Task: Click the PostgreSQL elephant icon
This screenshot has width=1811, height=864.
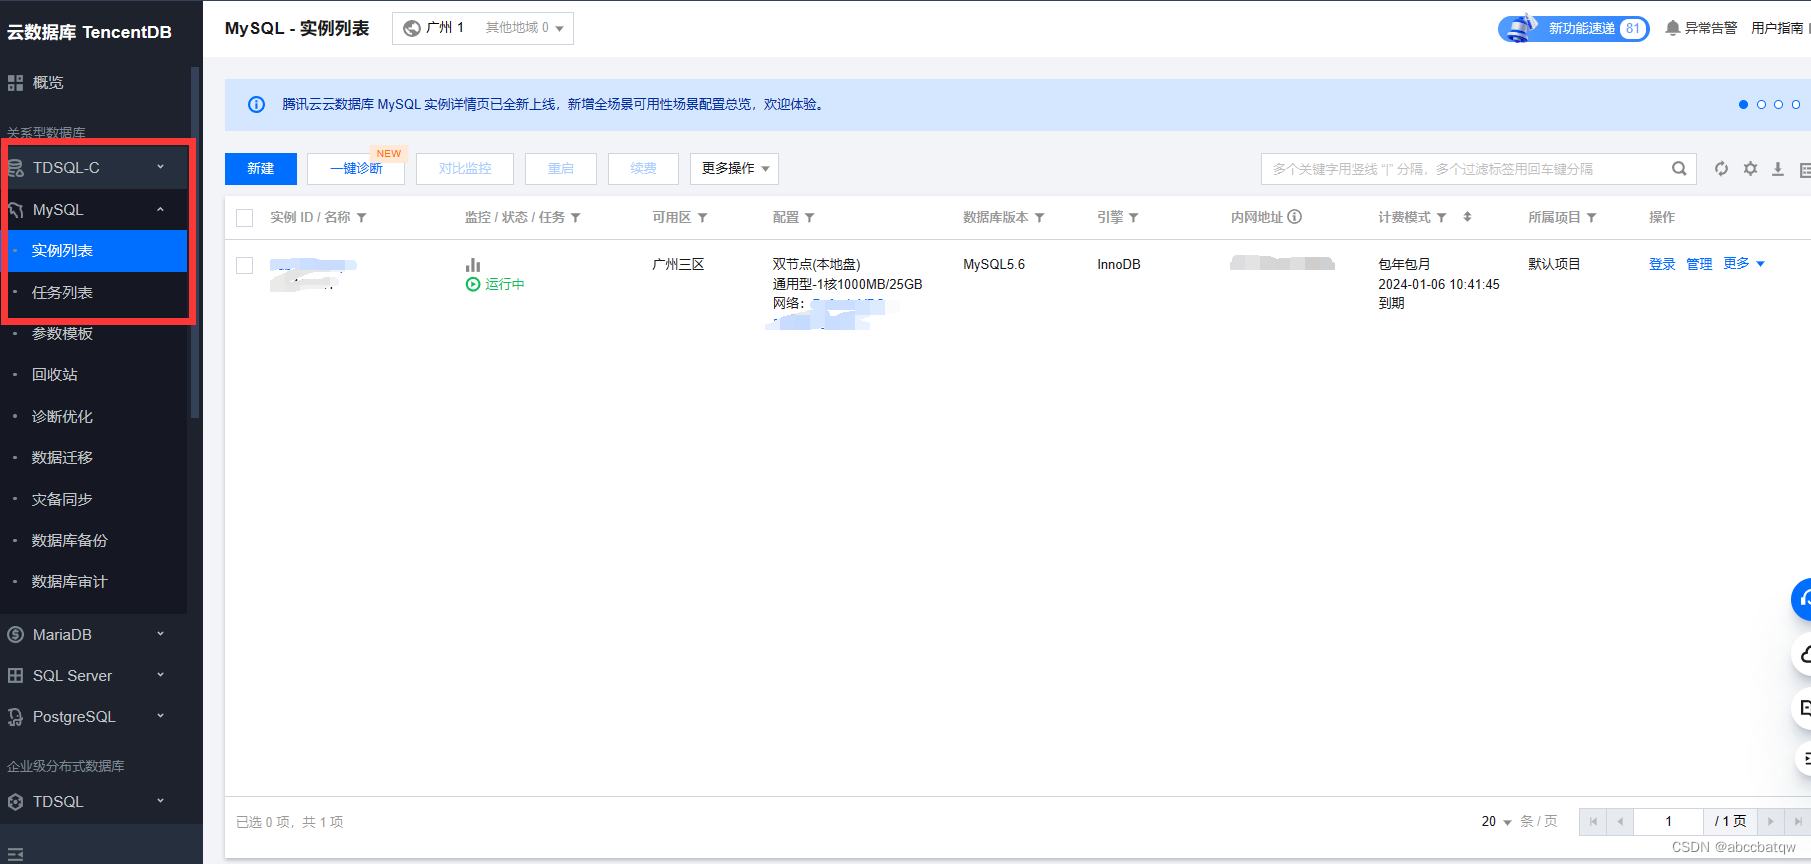Action: 15,717
